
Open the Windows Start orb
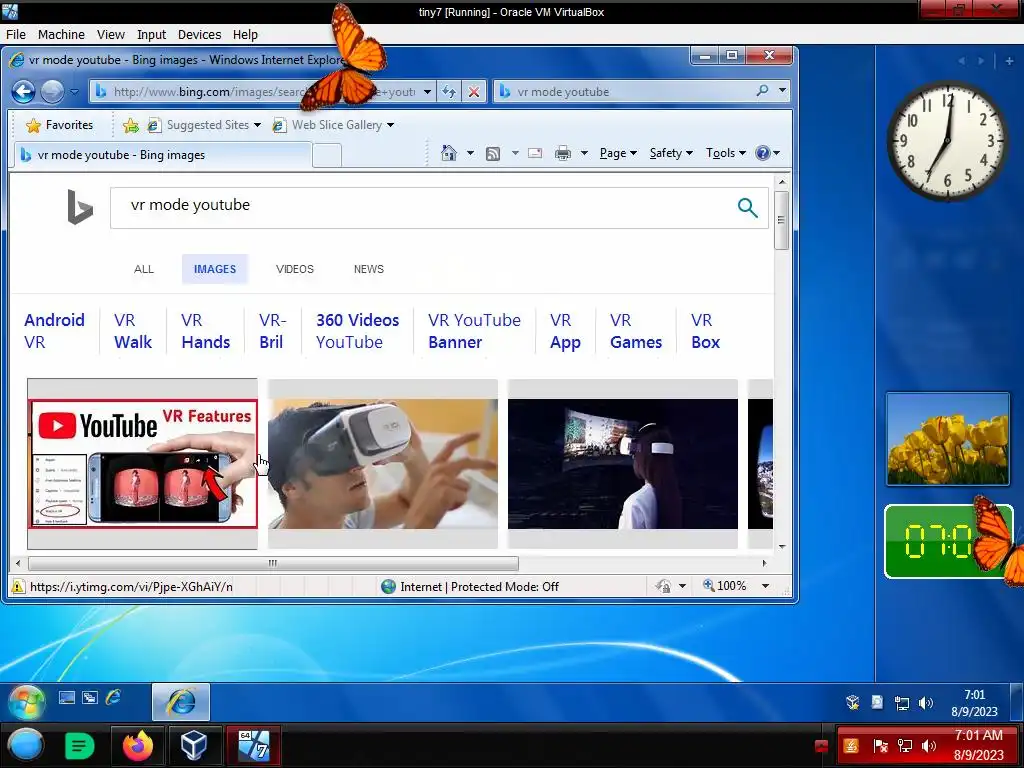[x=26, y=702]
